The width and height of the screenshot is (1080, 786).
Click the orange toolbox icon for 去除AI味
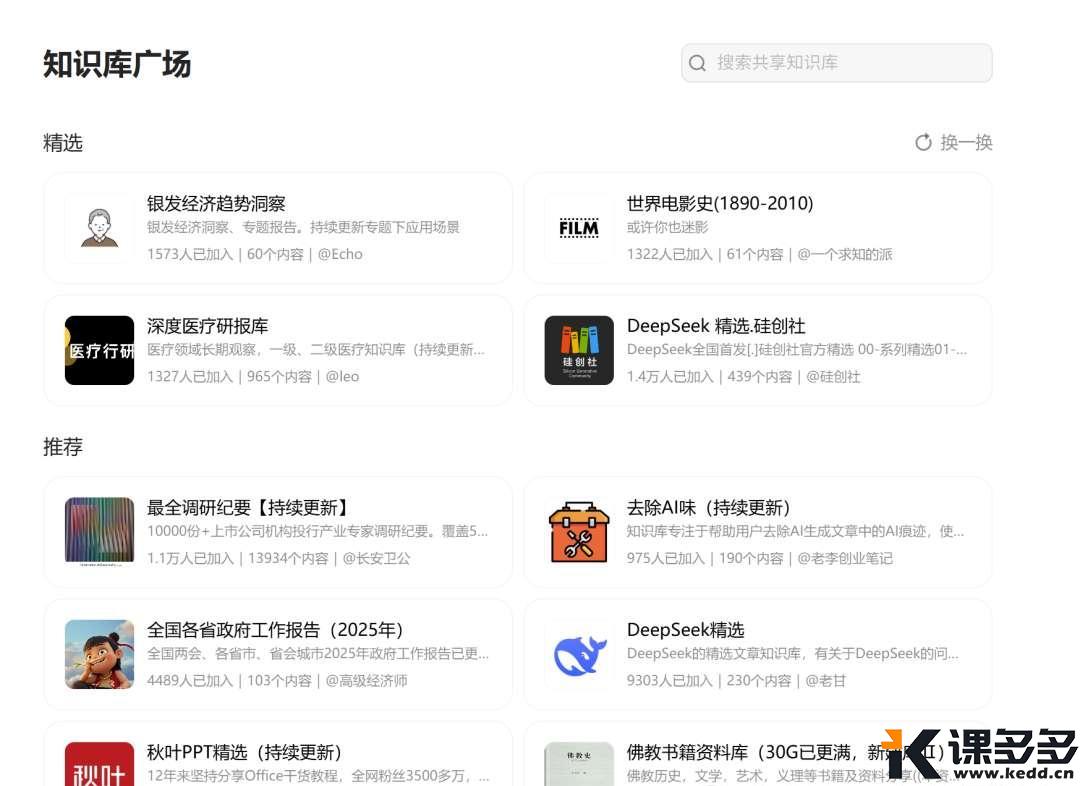[579, 532]
